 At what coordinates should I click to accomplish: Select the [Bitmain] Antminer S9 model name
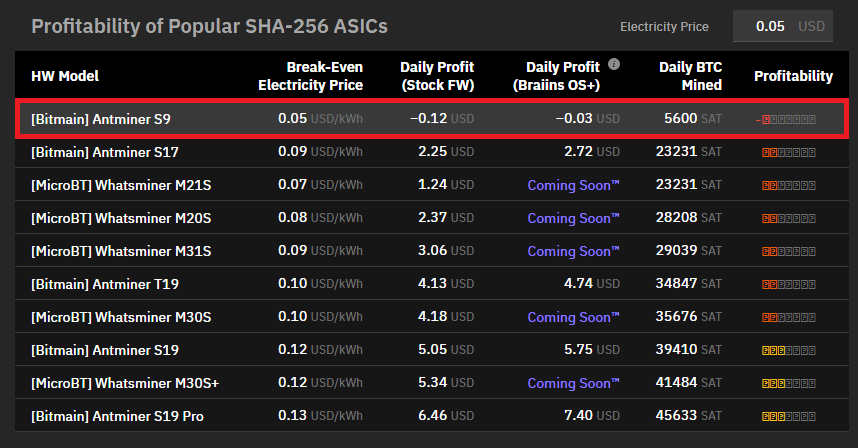101,119
